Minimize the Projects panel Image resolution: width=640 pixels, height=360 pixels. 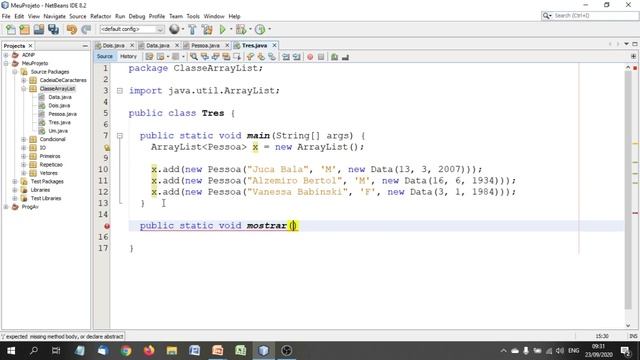pyautogui.click(x=85, y=46)
